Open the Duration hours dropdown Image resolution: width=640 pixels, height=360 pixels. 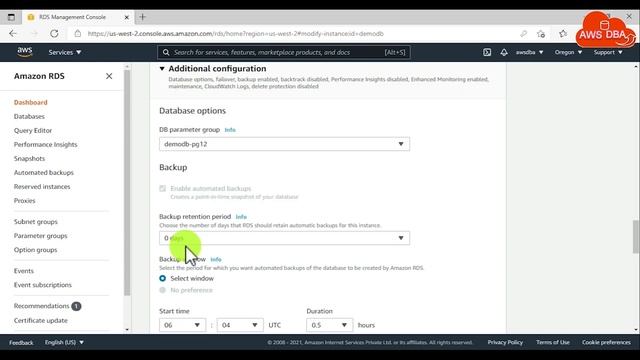click(x=329, y=325)
